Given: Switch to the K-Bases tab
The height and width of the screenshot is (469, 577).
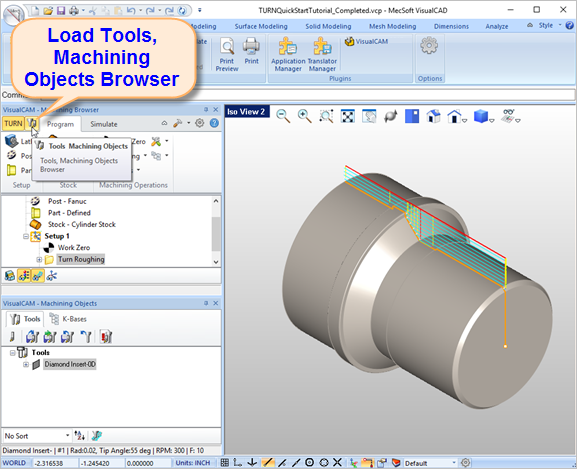Looking at the screenshot, I should point(68,319).
